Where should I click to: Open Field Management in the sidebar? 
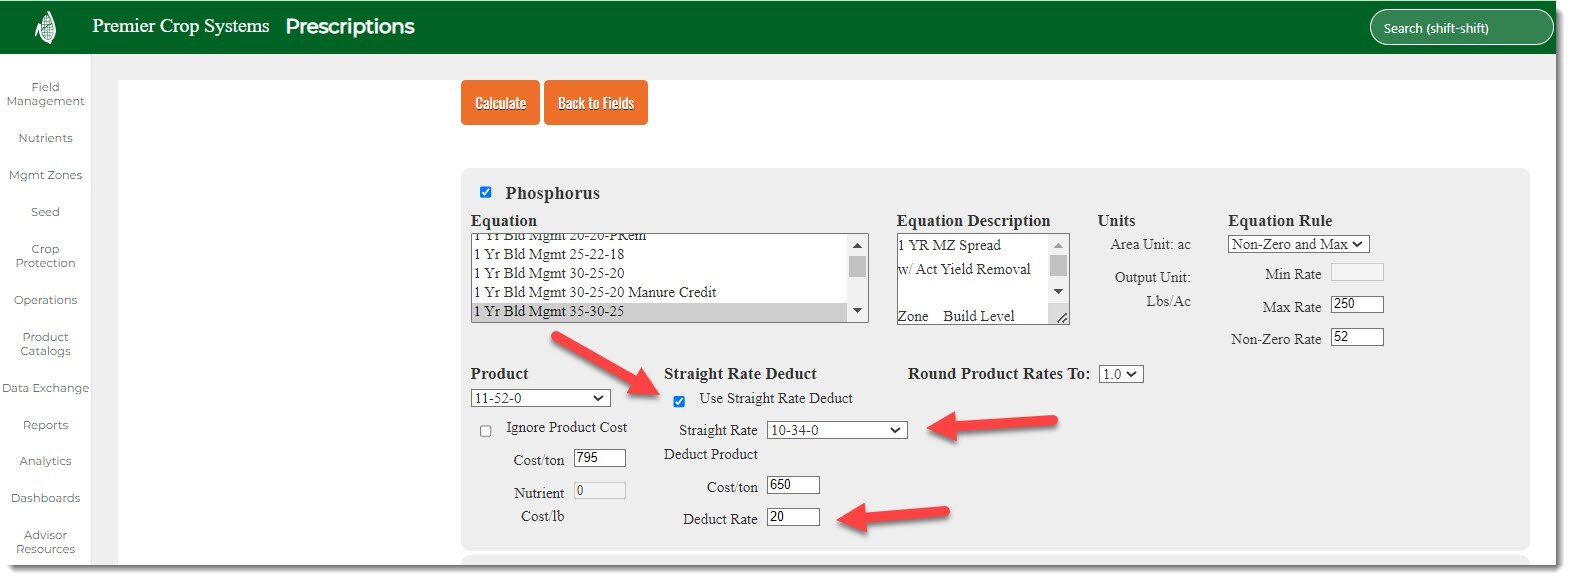(45, 94)
